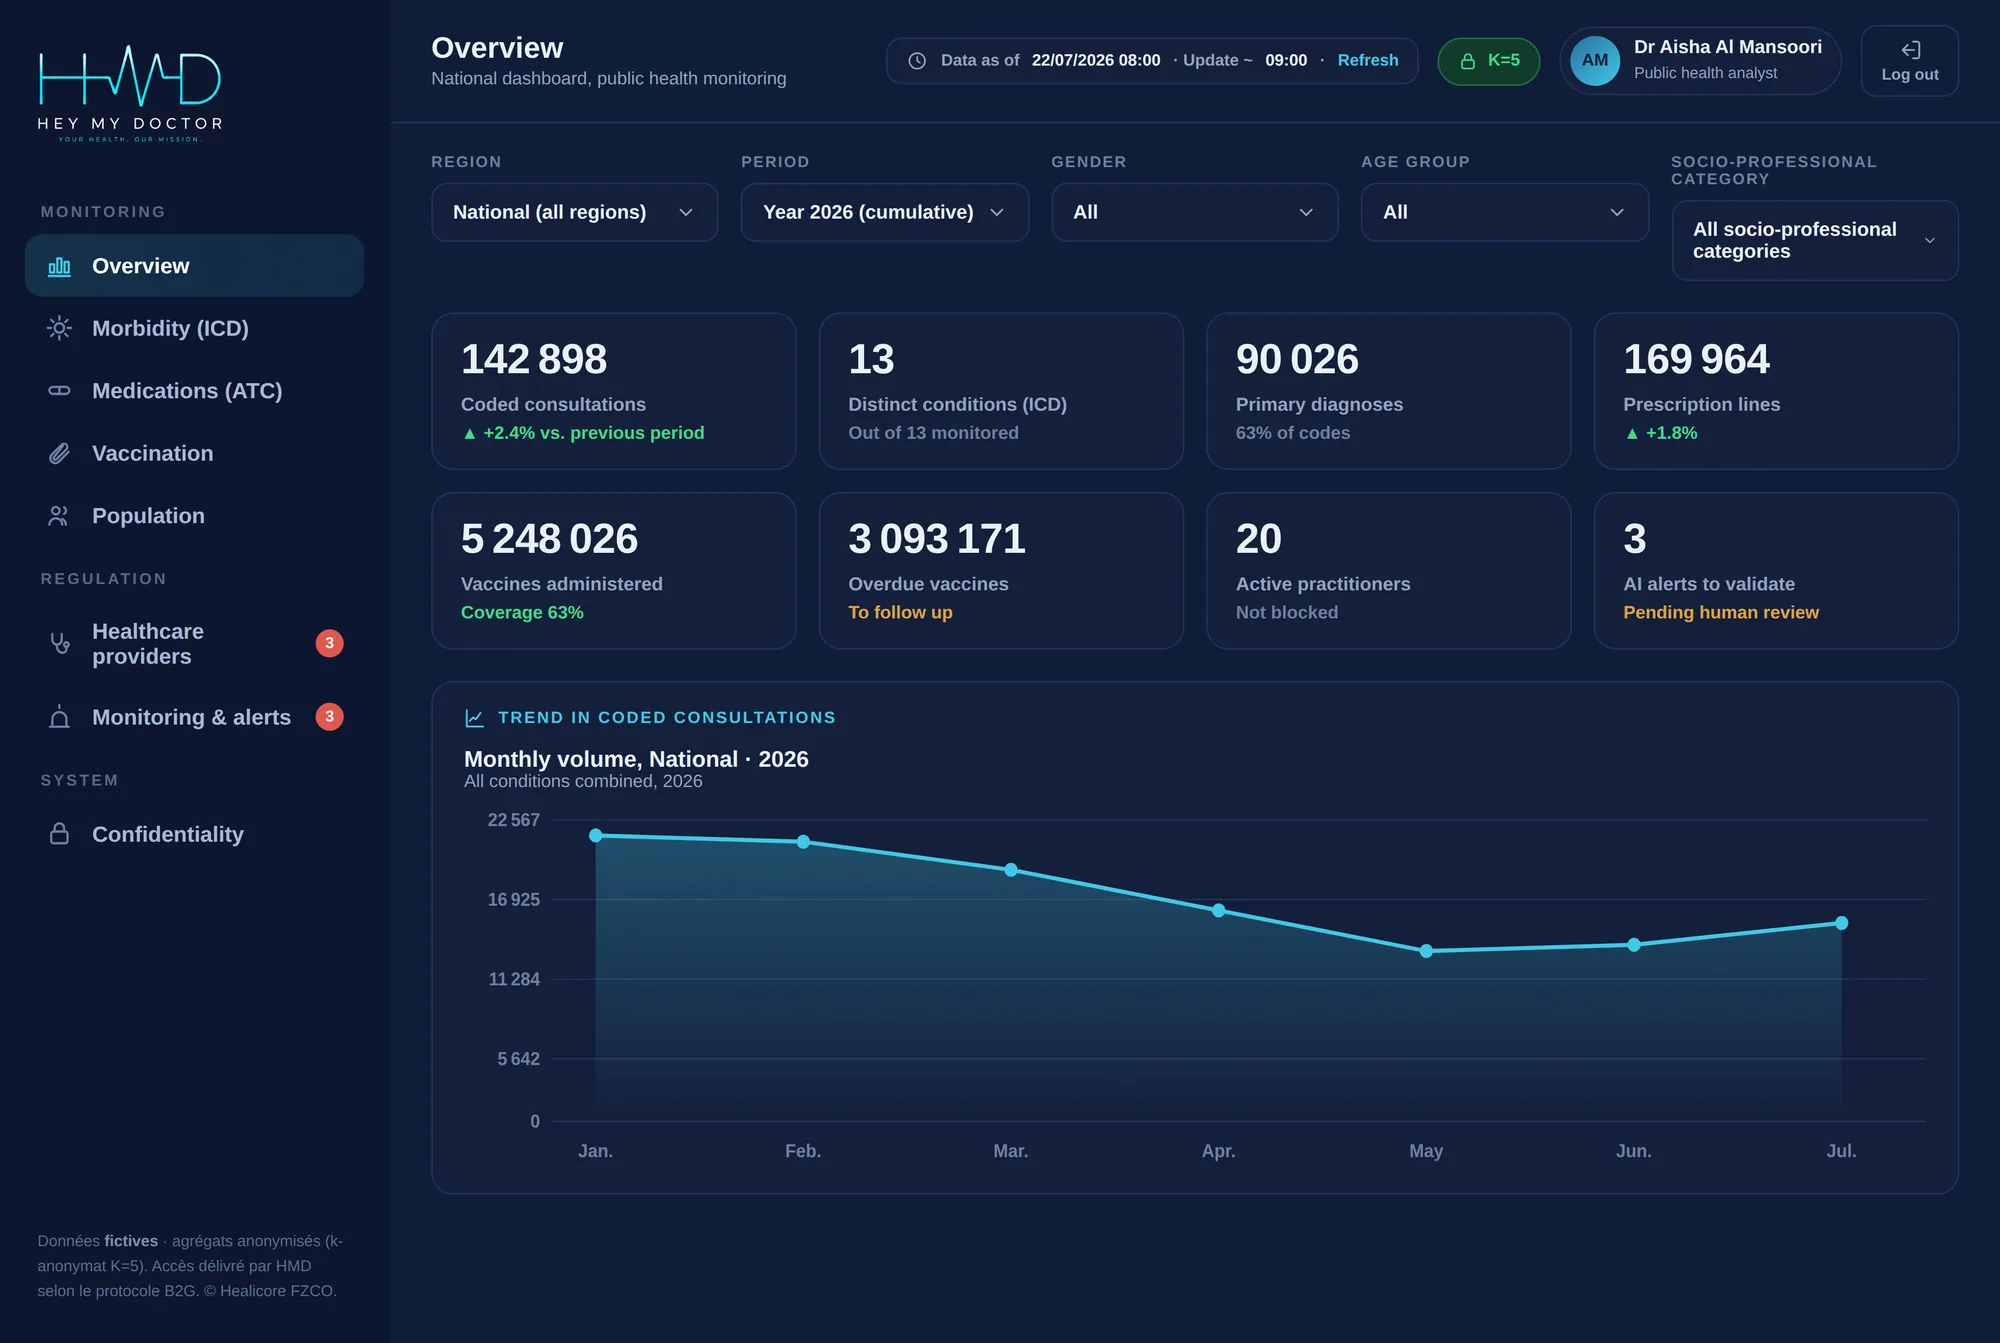
Task: Open the Gender filter dropdown
Action: click(1195, 212)
